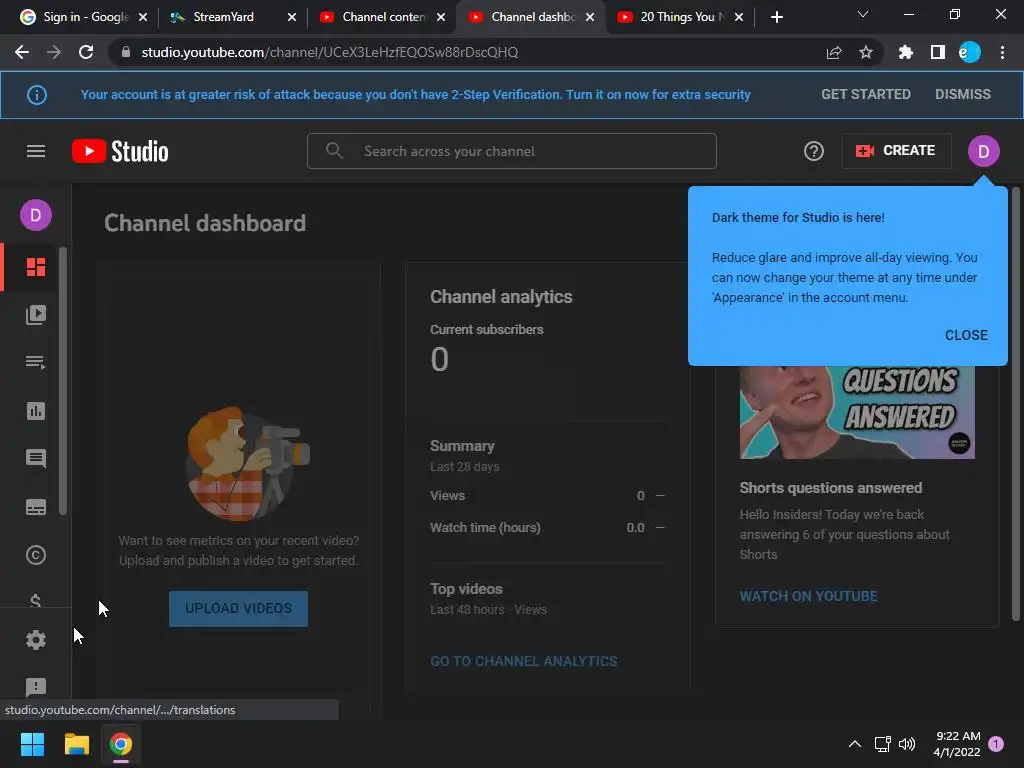Screen dimensions: 1024x768
Task: Open File Explorer from taskbar
Action: point(76,744)
